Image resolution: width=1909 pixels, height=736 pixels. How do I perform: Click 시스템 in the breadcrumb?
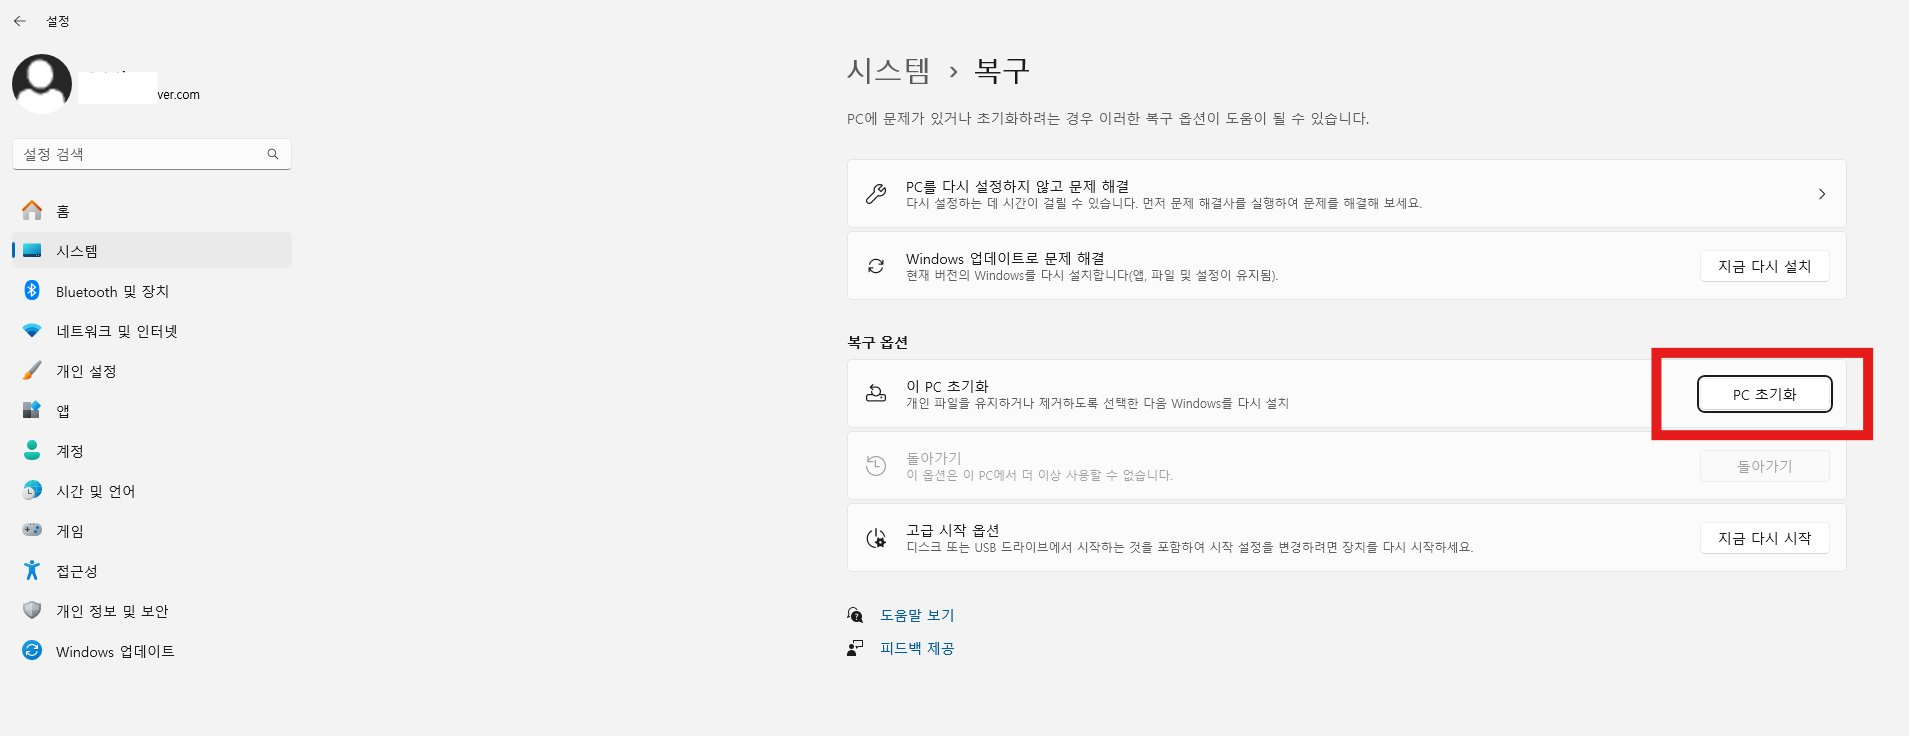point(888,70)
